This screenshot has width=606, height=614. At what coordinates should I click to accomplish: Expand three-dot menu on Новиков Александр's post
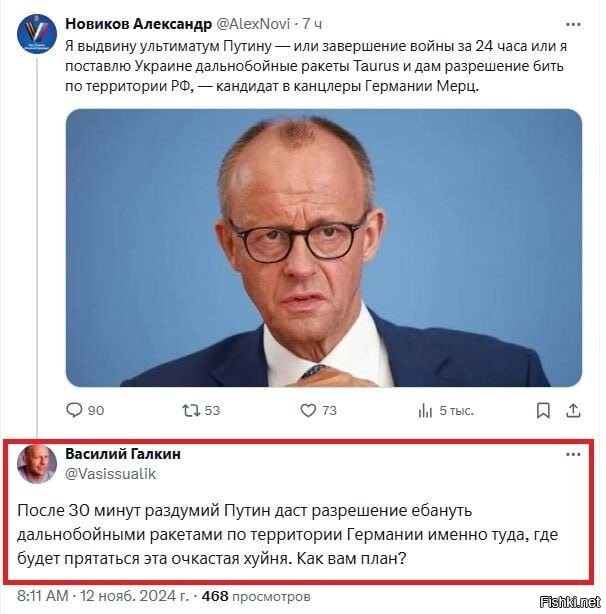coord(573,25)
